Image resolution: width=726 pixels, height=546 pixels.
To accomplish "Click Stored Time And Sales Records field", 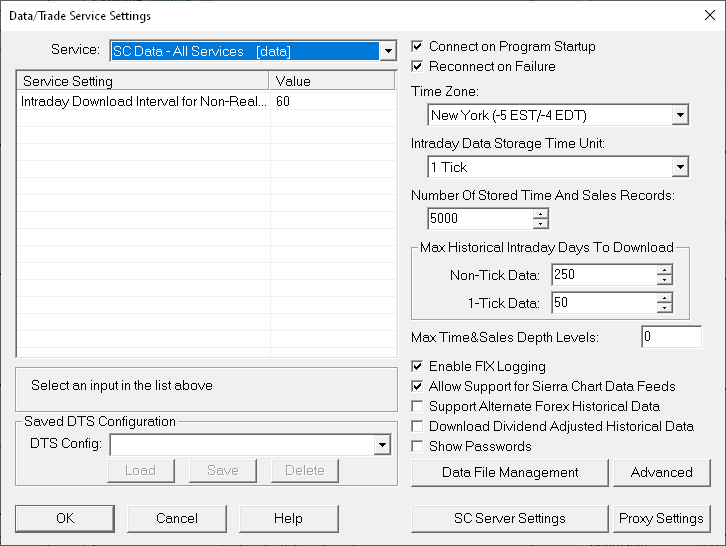I will pos(480,219).
